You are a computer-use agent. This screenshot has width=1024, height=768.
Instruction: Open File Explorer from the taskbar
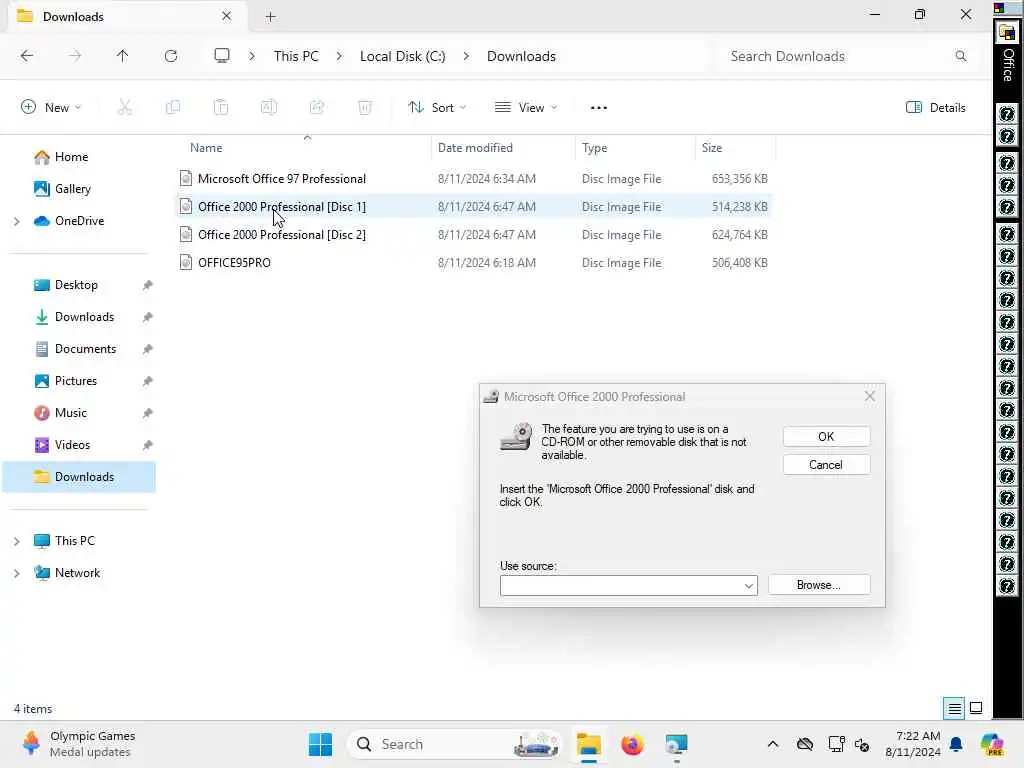coord(588,744)
